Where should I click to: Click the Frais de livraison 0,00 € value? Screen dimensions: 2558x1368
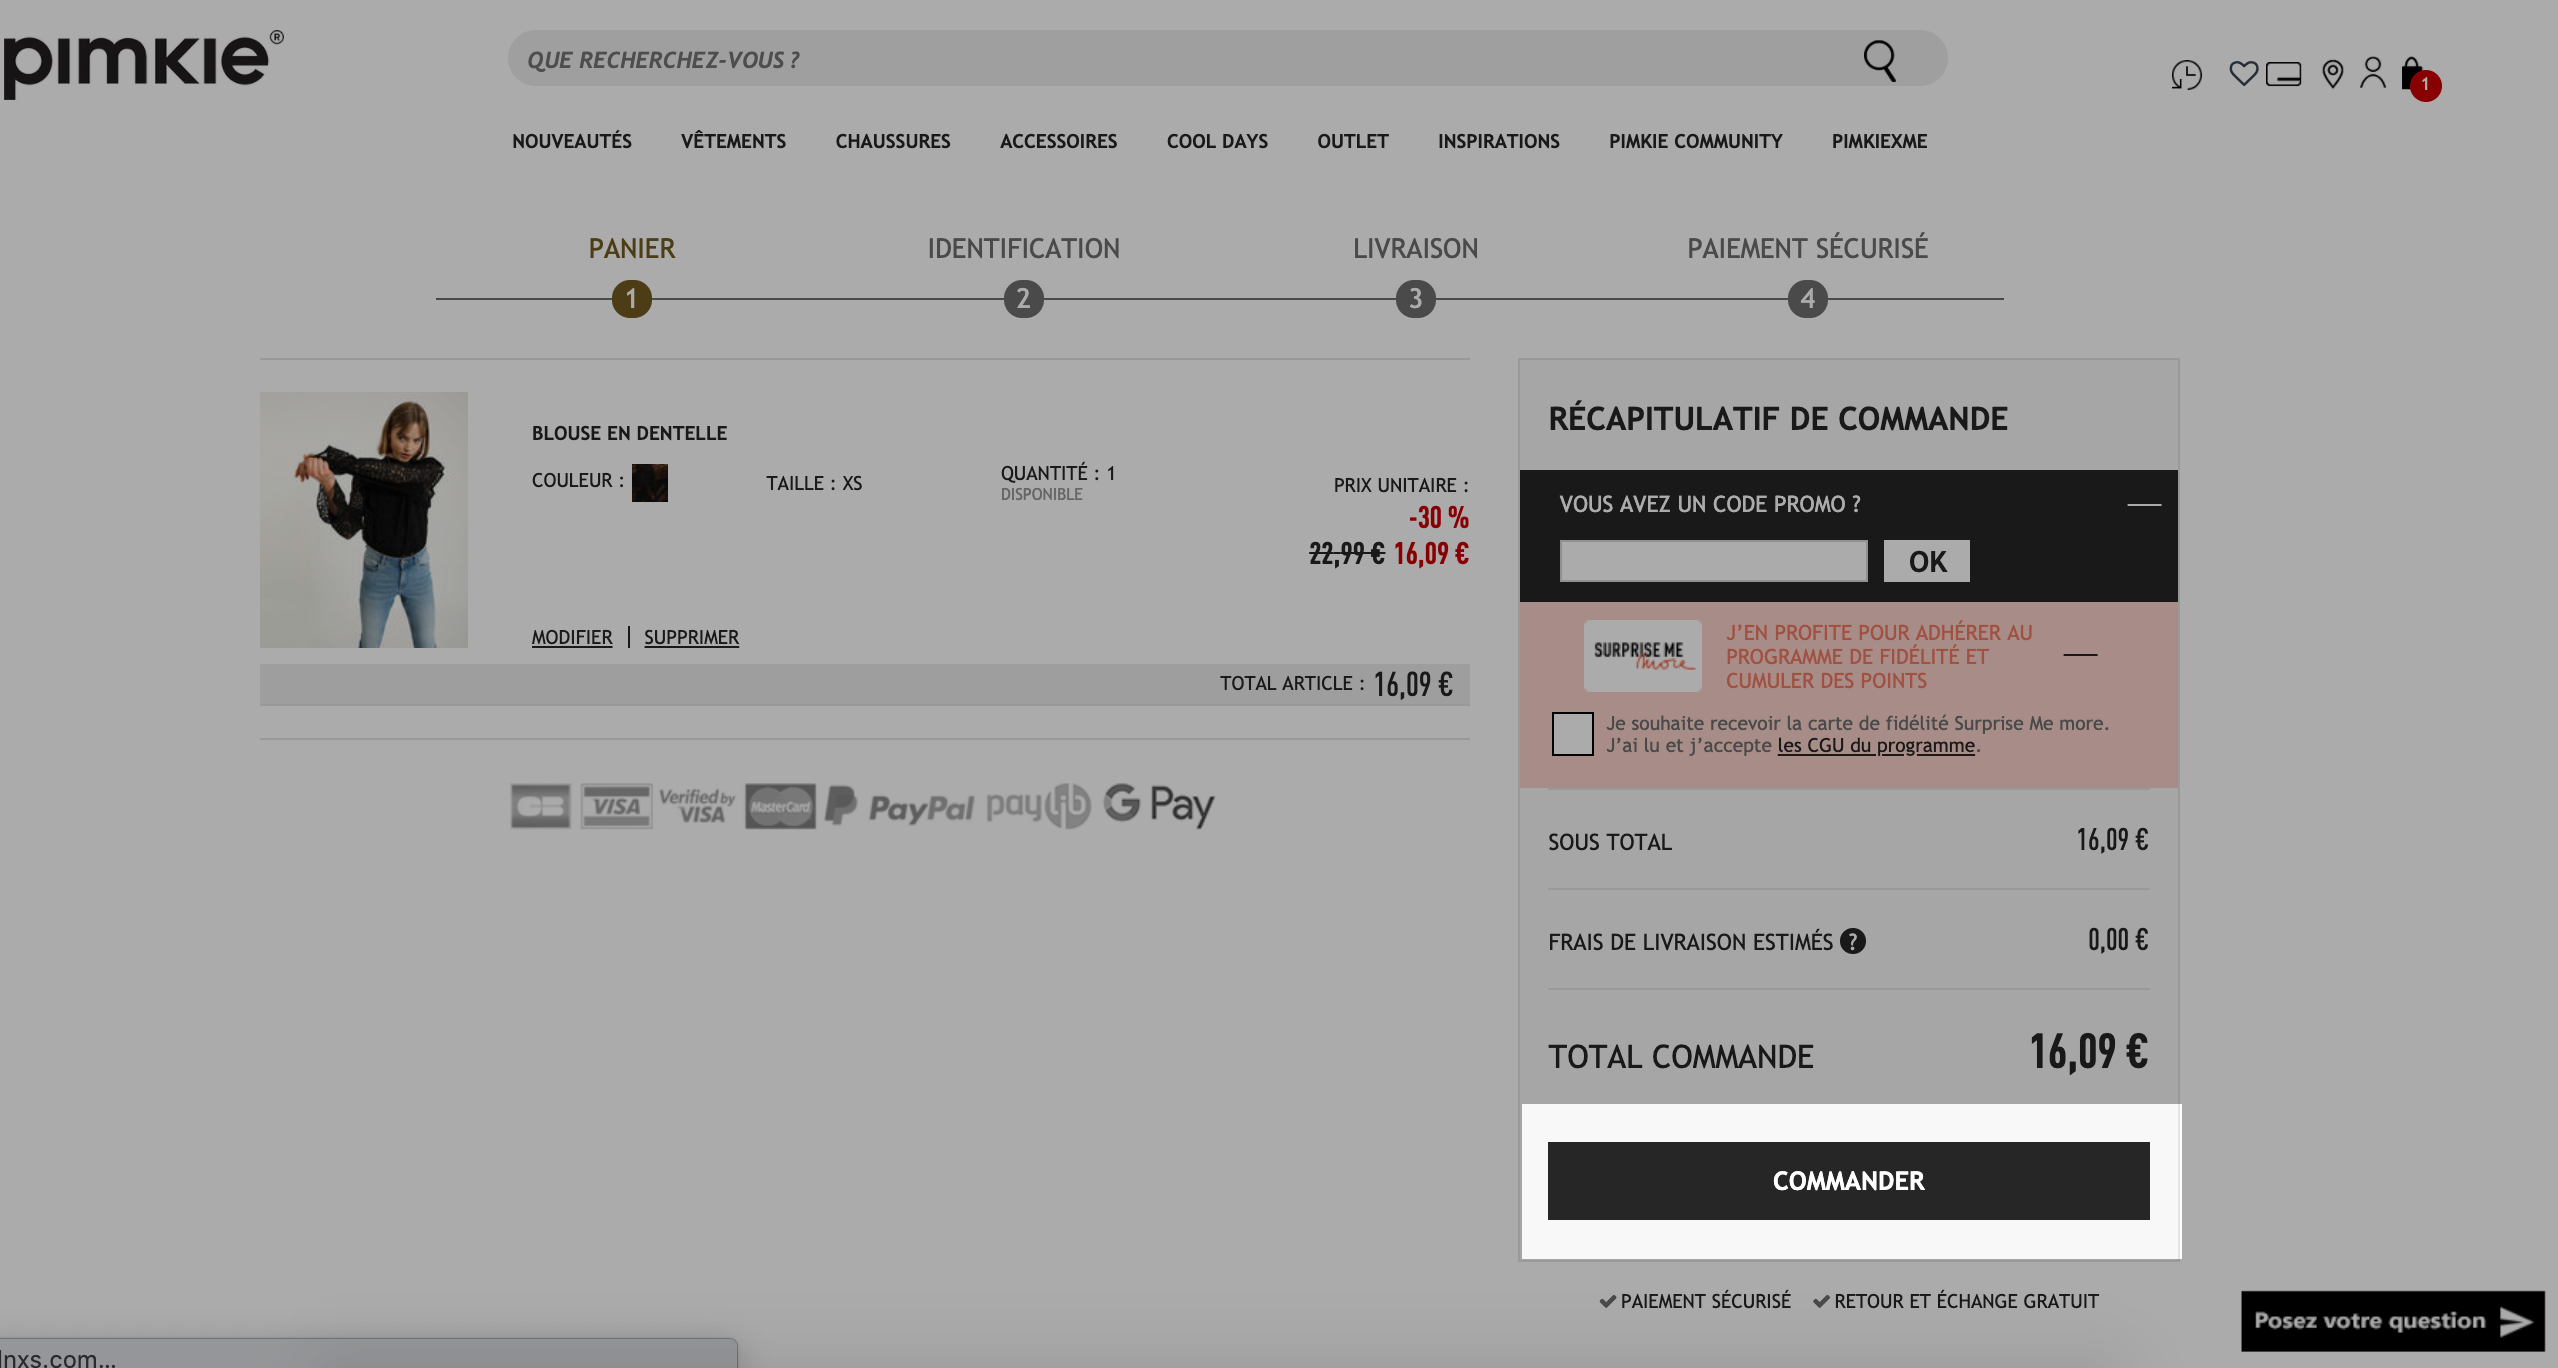(2117, 939)
